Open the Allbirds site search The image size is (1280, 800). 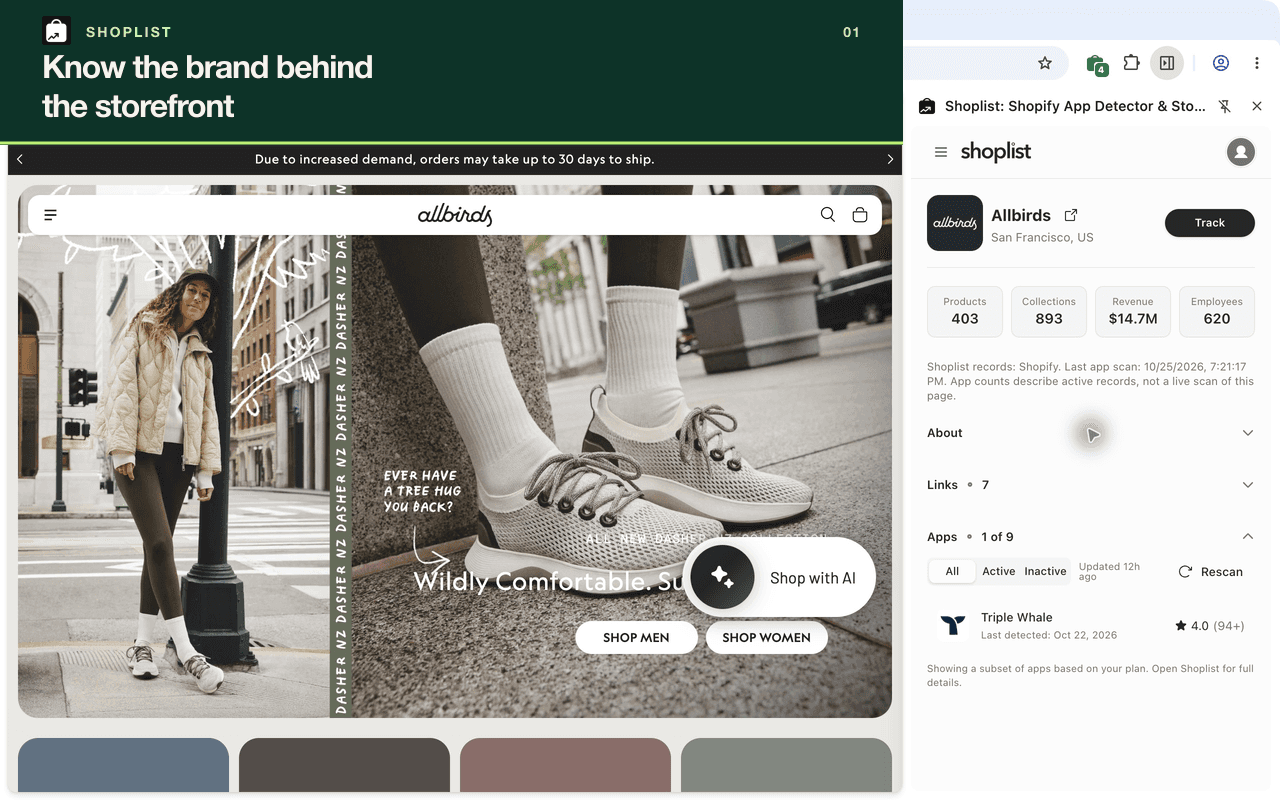(828, 215)
